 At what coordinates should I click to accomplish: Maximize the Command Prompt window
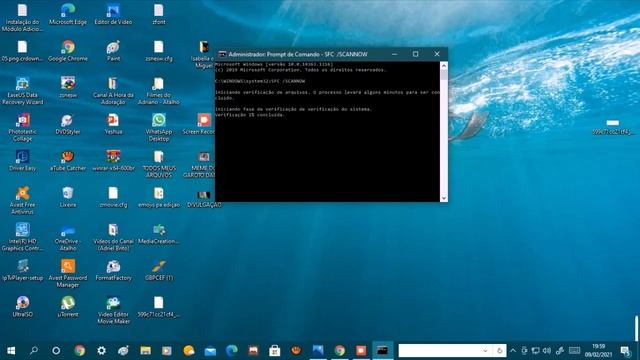416,54
